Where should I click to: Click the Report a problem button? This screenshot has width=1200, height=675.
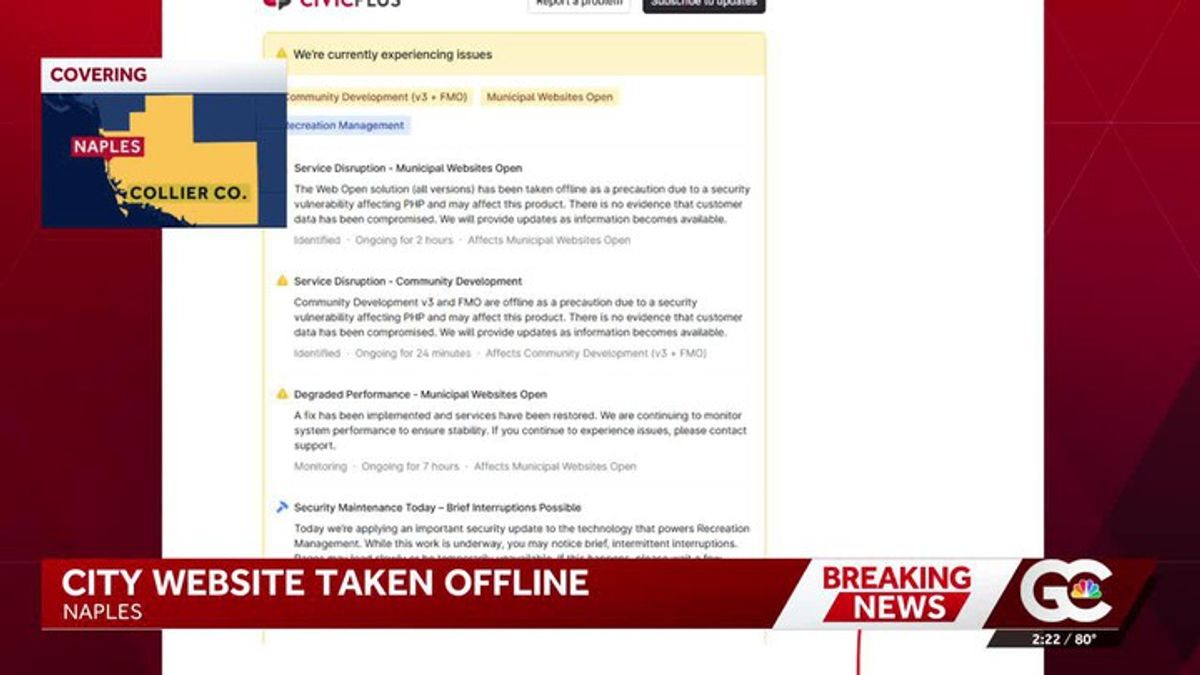click(x=579, y=4)
